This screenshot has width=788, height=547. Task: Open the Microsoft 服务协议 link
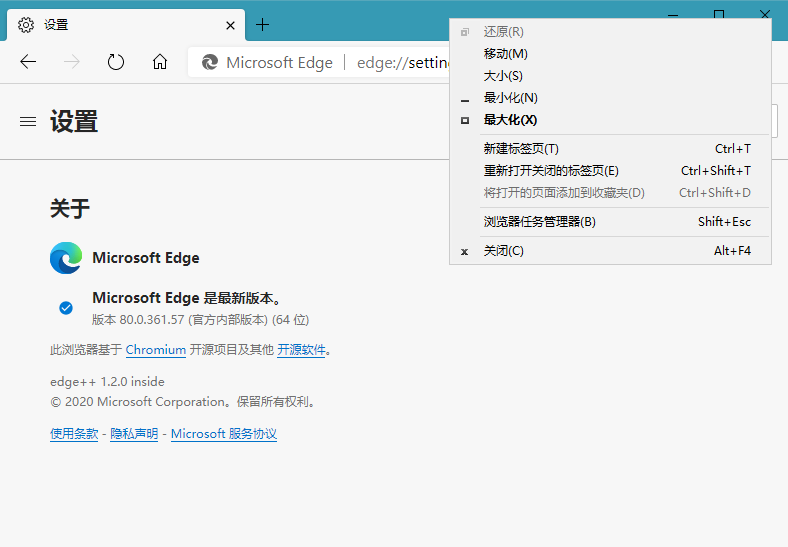pyautogui.click(x=224, y=434)
